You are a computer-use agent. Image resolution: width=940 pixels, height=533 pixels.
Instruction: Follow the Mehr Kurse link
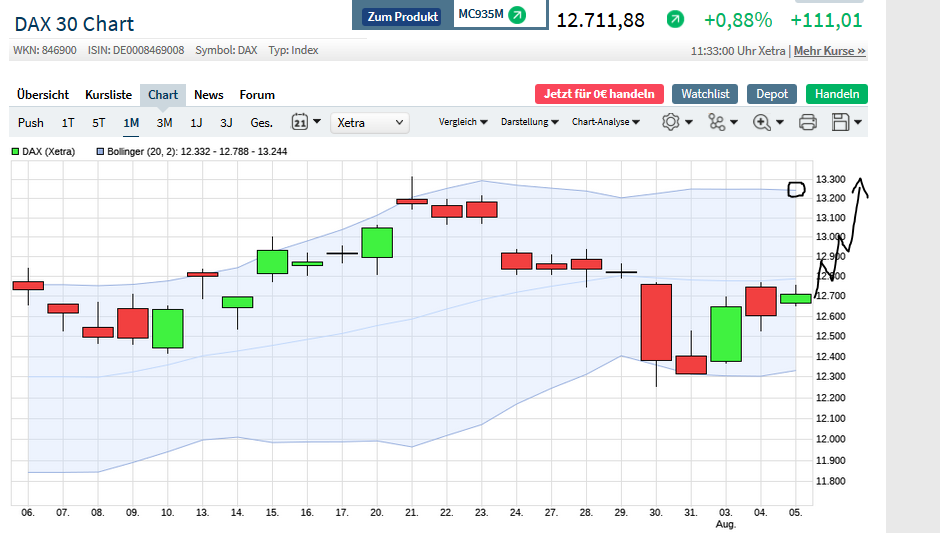pyautogui.click(x=830, y=51)
